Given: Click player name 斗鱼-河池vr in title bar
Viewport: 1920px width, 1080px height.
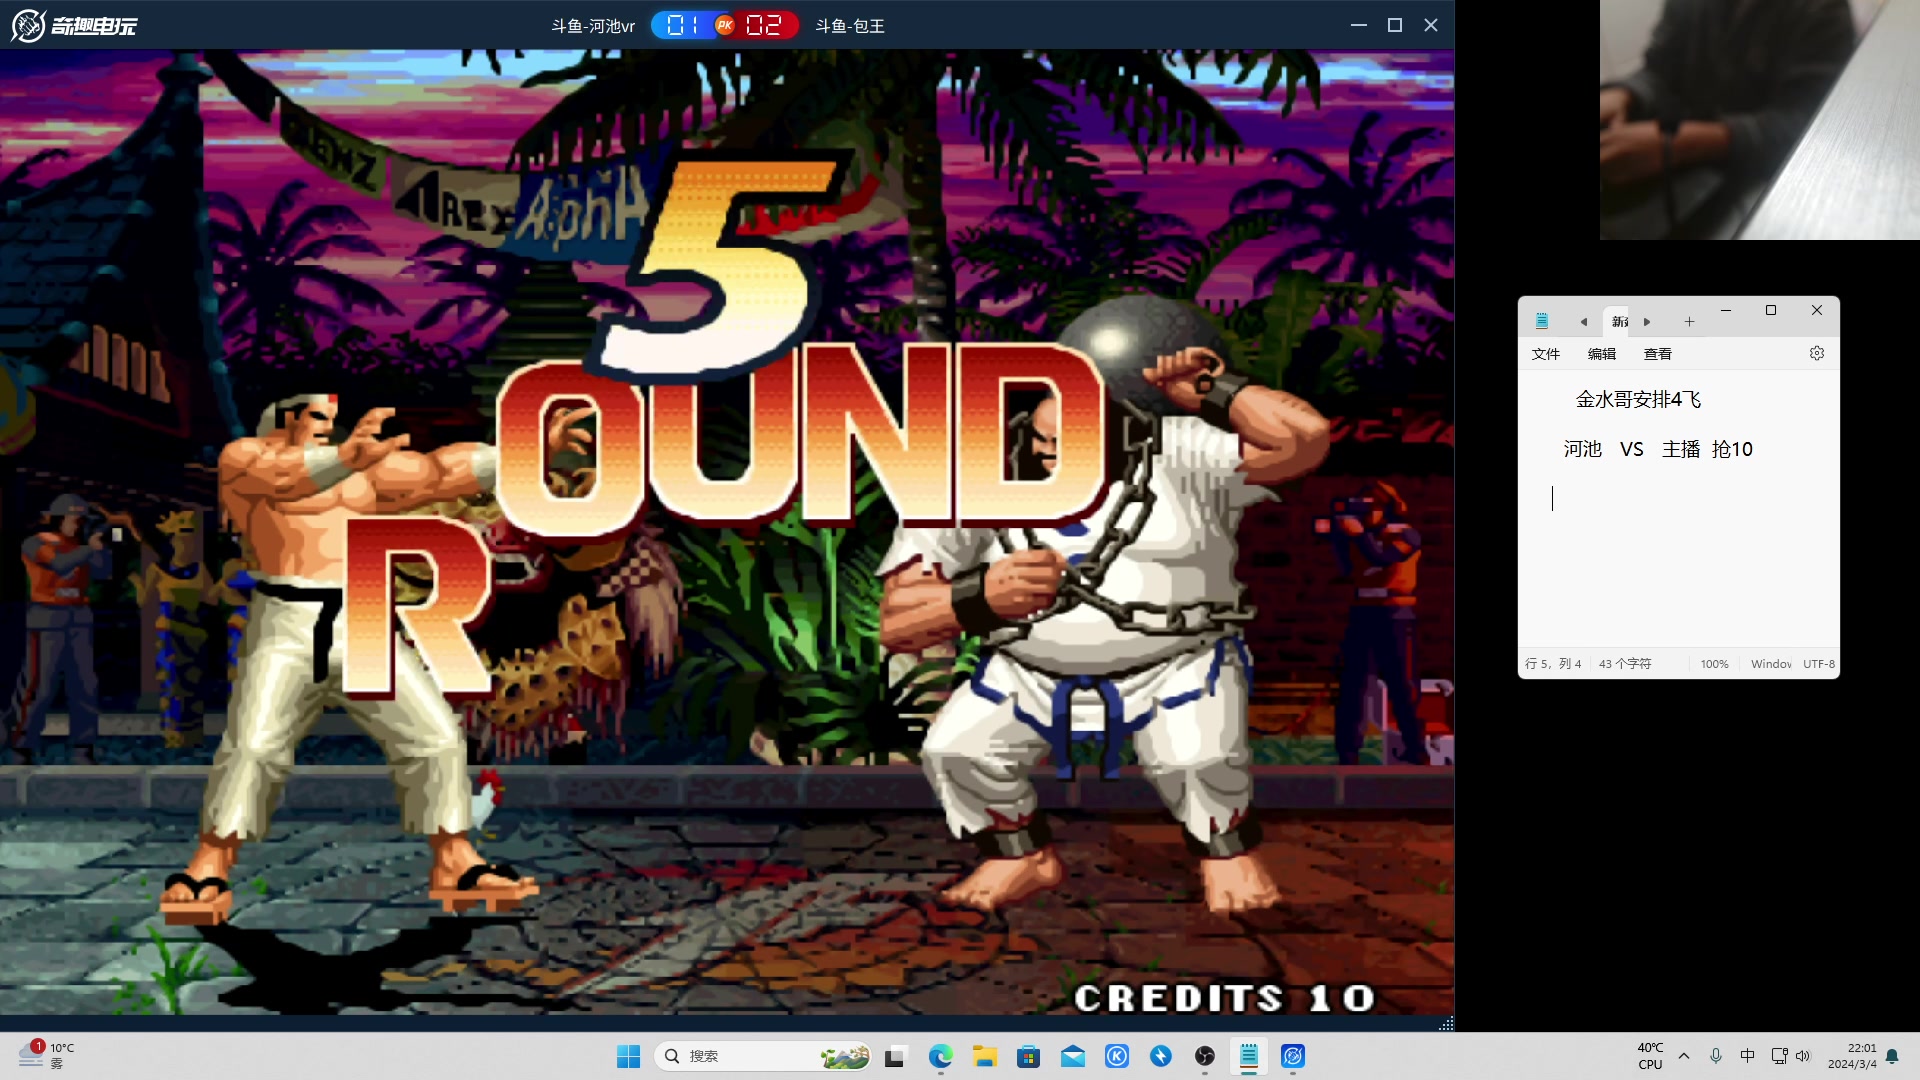Looking at the screenshot, I should pos(593,26).
